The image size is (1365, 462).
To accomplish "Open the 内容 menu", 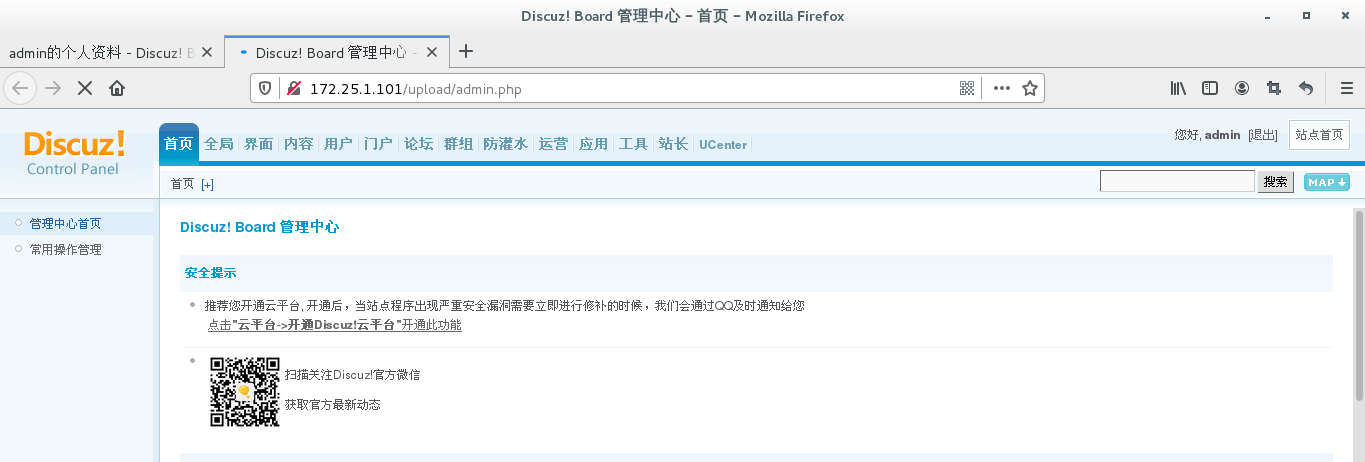I will (x=298, y=144).
